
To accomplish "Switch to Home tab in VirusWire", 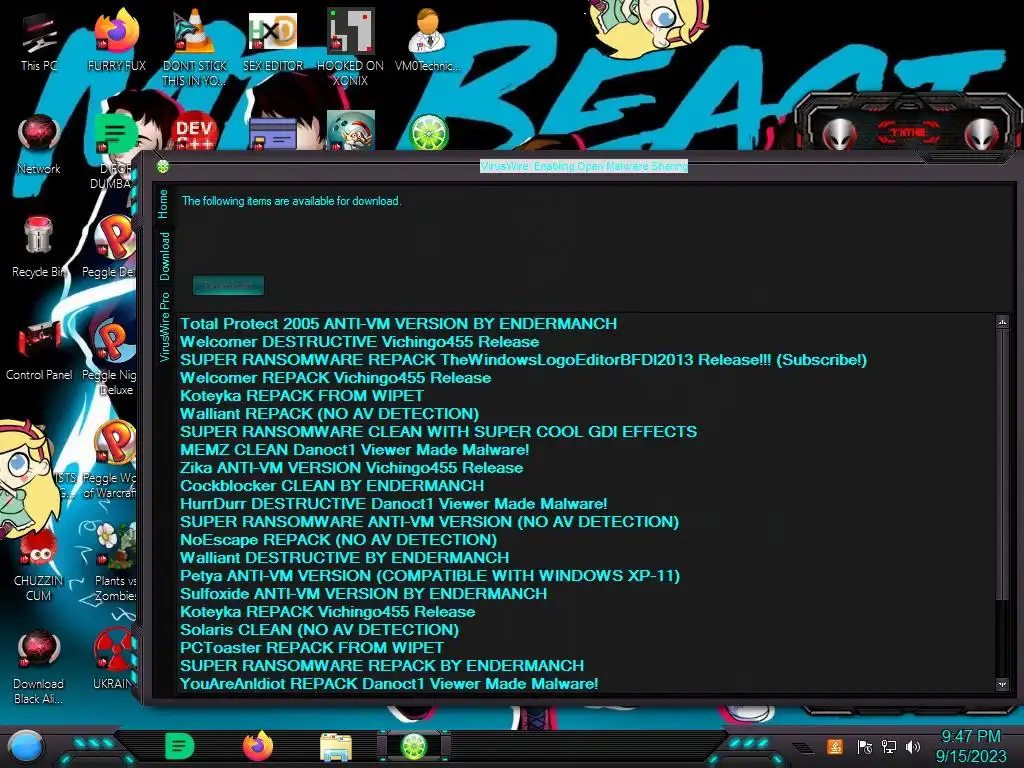I will 163,204.
